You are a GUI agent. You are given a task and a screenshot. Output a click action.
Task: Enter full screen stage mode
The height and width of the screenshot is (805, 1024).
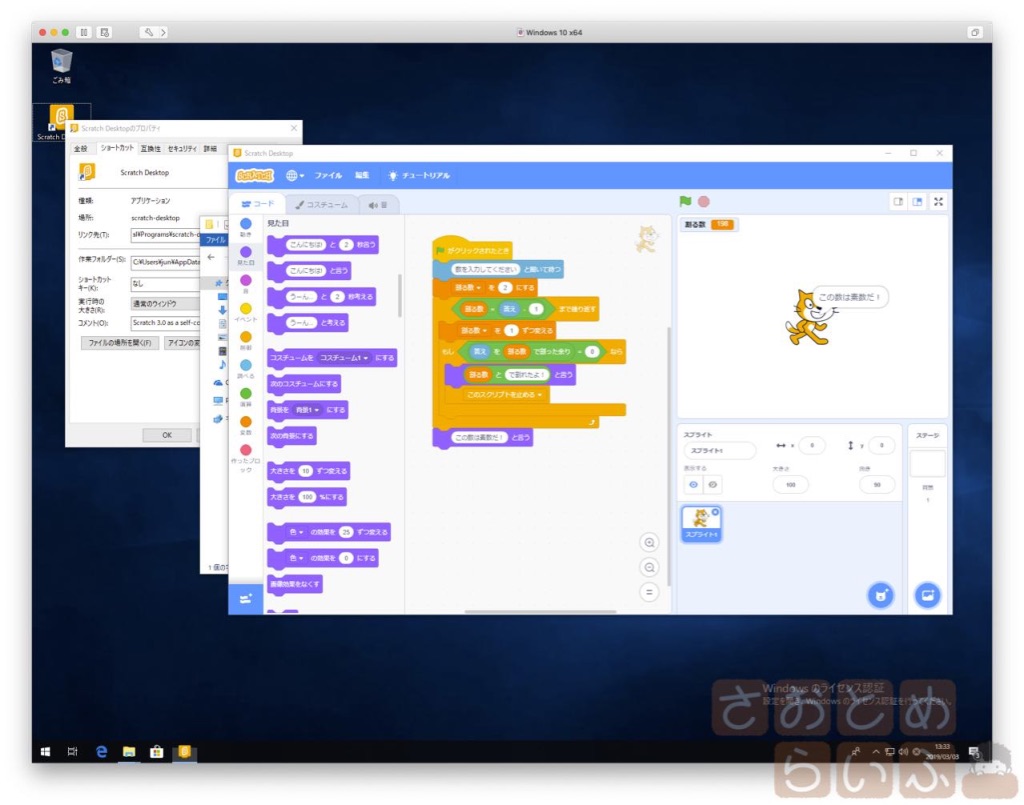[x=938, y=202]
